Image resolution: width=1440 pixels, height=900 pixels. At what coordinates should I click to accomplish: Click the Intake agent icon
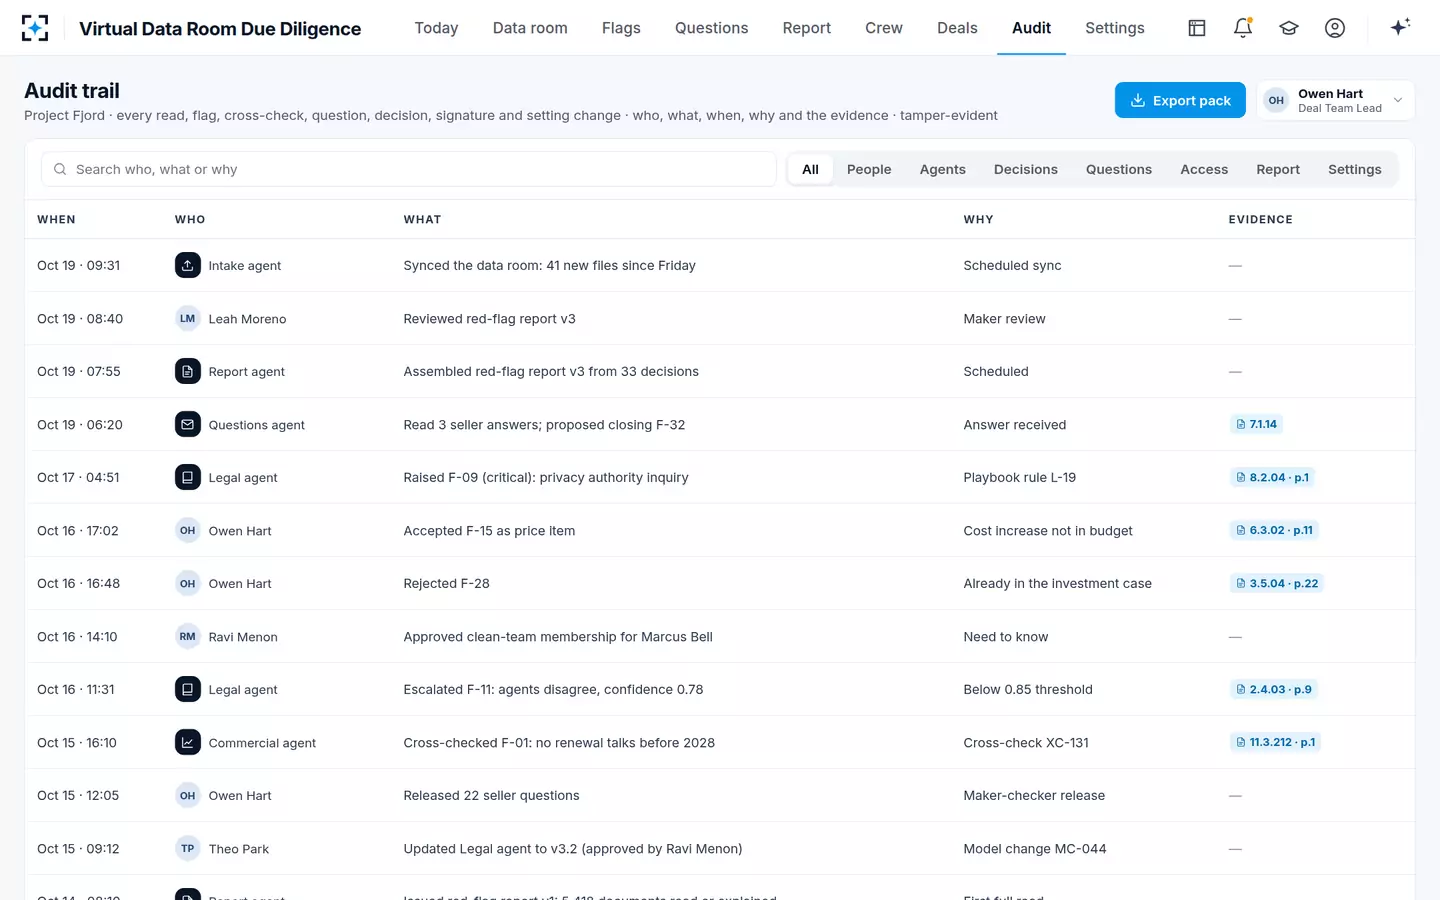(x=188, y=265)
